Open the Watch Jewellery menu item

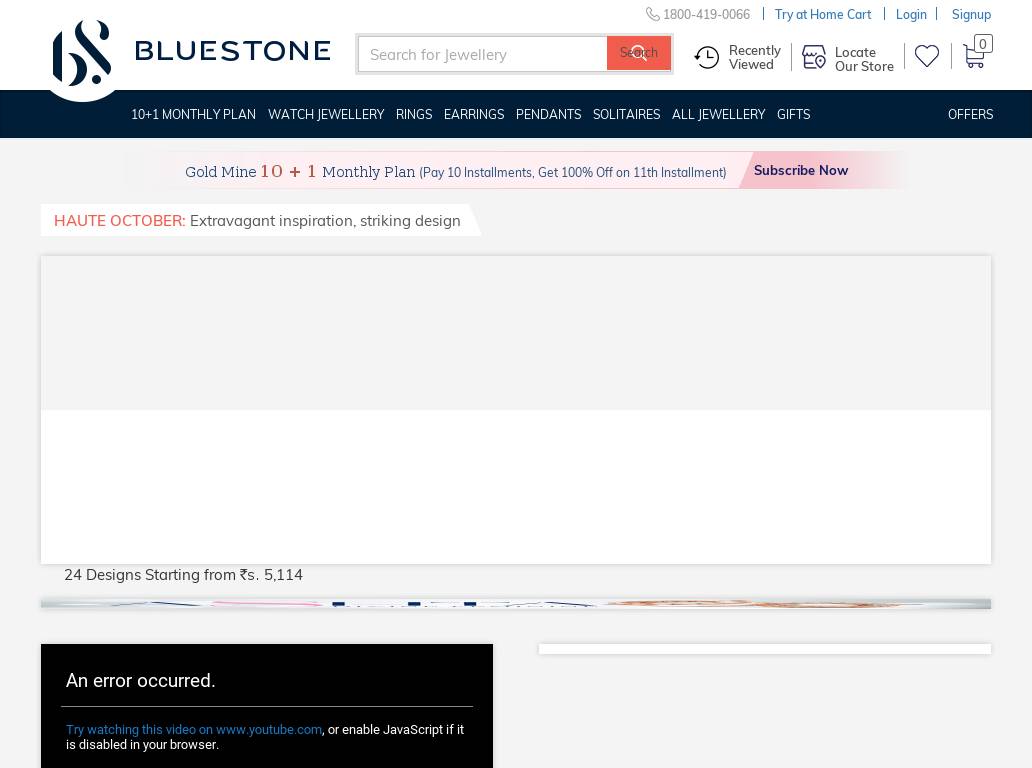point(326,115)
